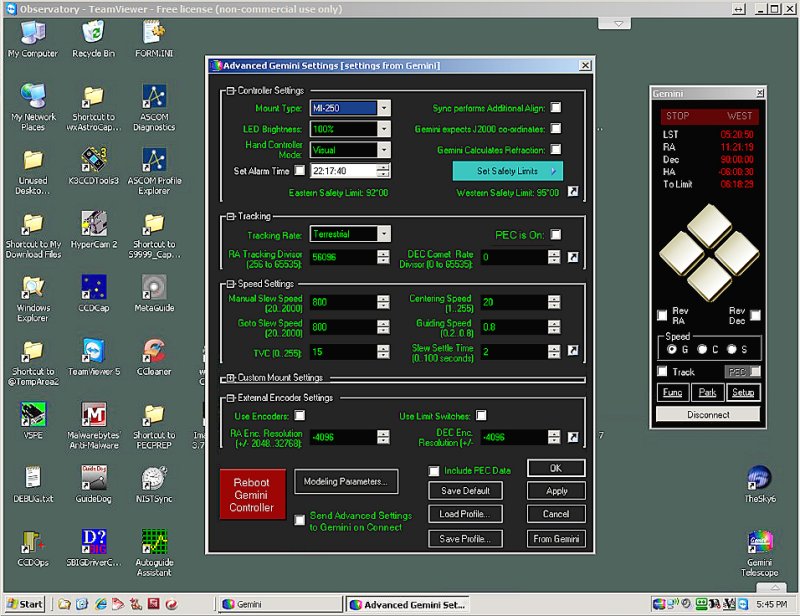Screen dimensions: 800x616
Task: Click the Disconnect button
Action: point(708,414)
